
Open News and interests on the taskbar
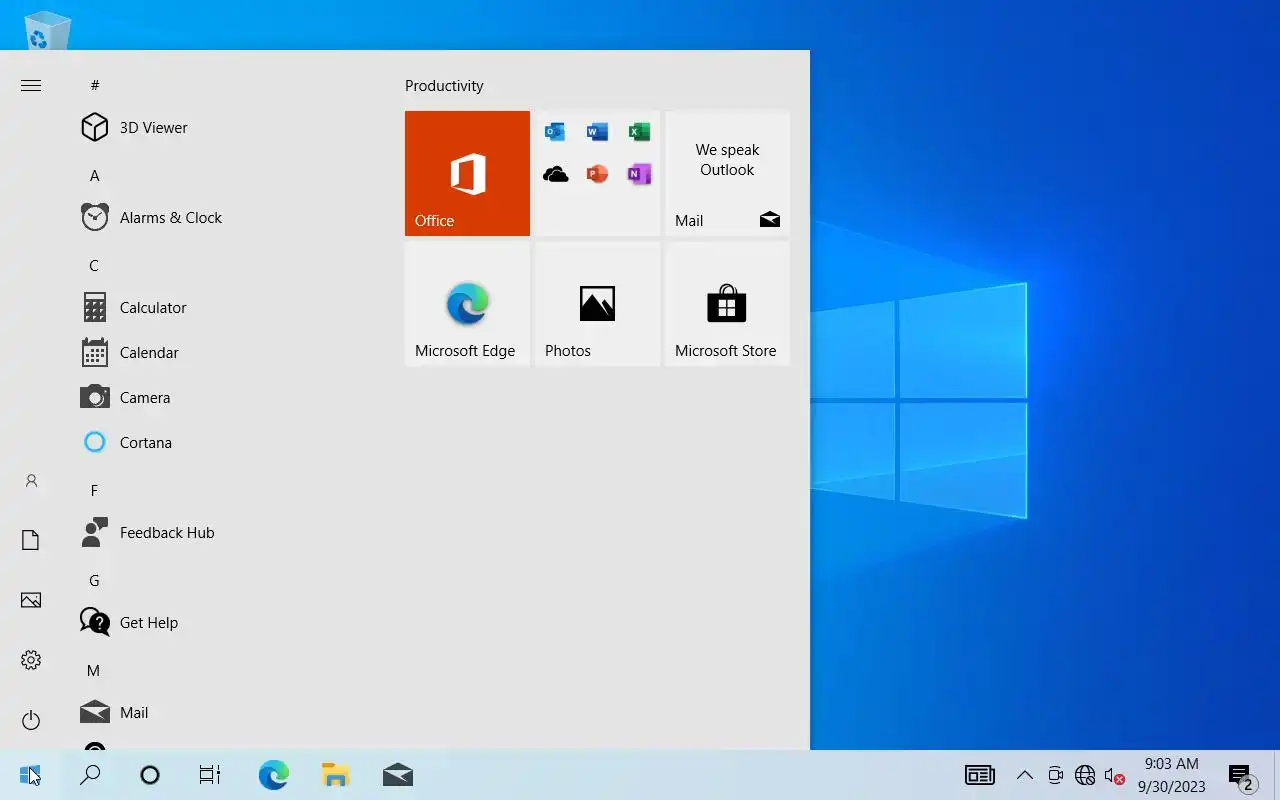980,775
